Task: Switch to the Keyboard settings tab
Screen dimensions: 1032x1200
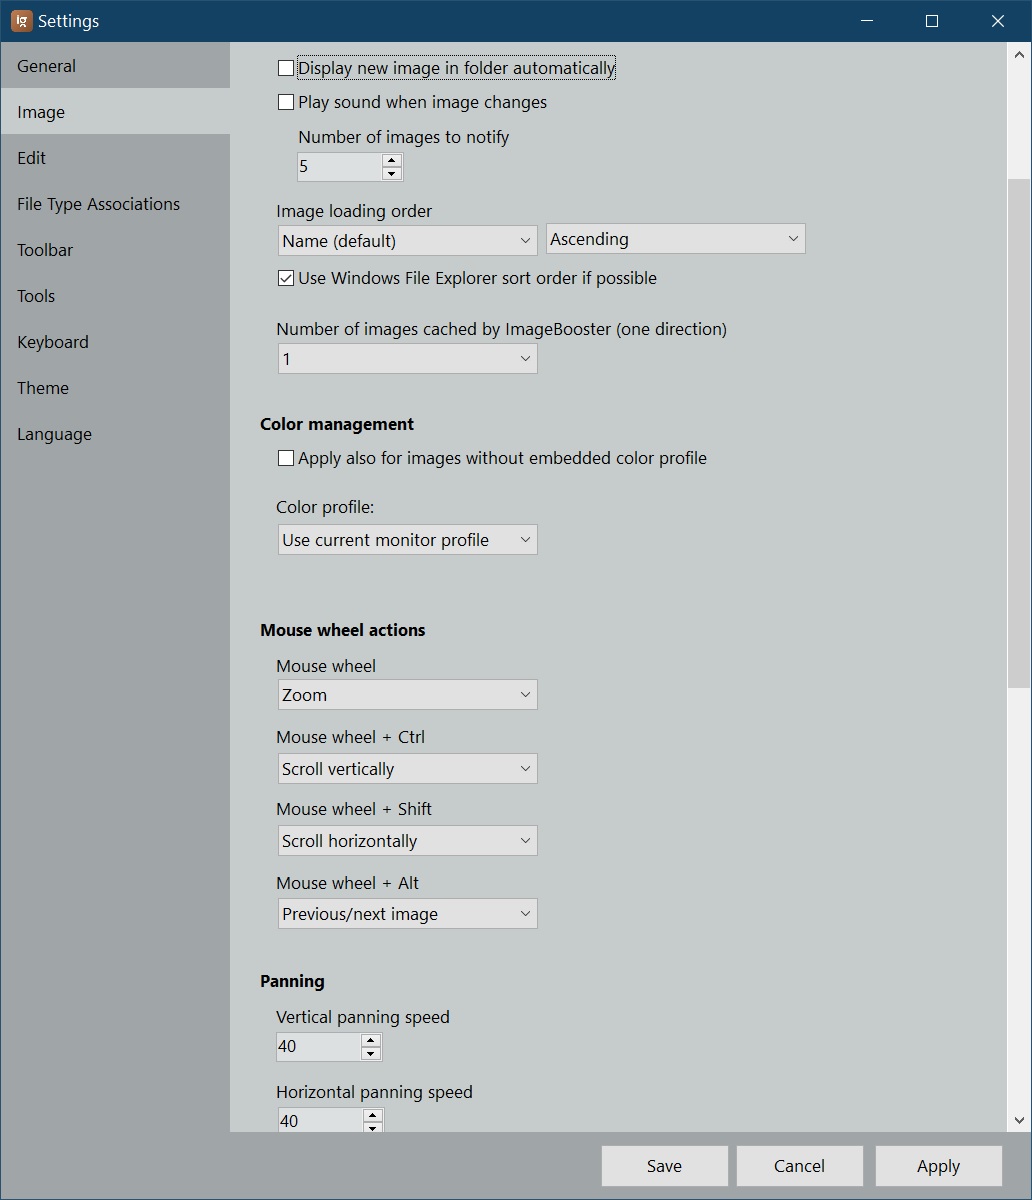Action: [115, 342]
